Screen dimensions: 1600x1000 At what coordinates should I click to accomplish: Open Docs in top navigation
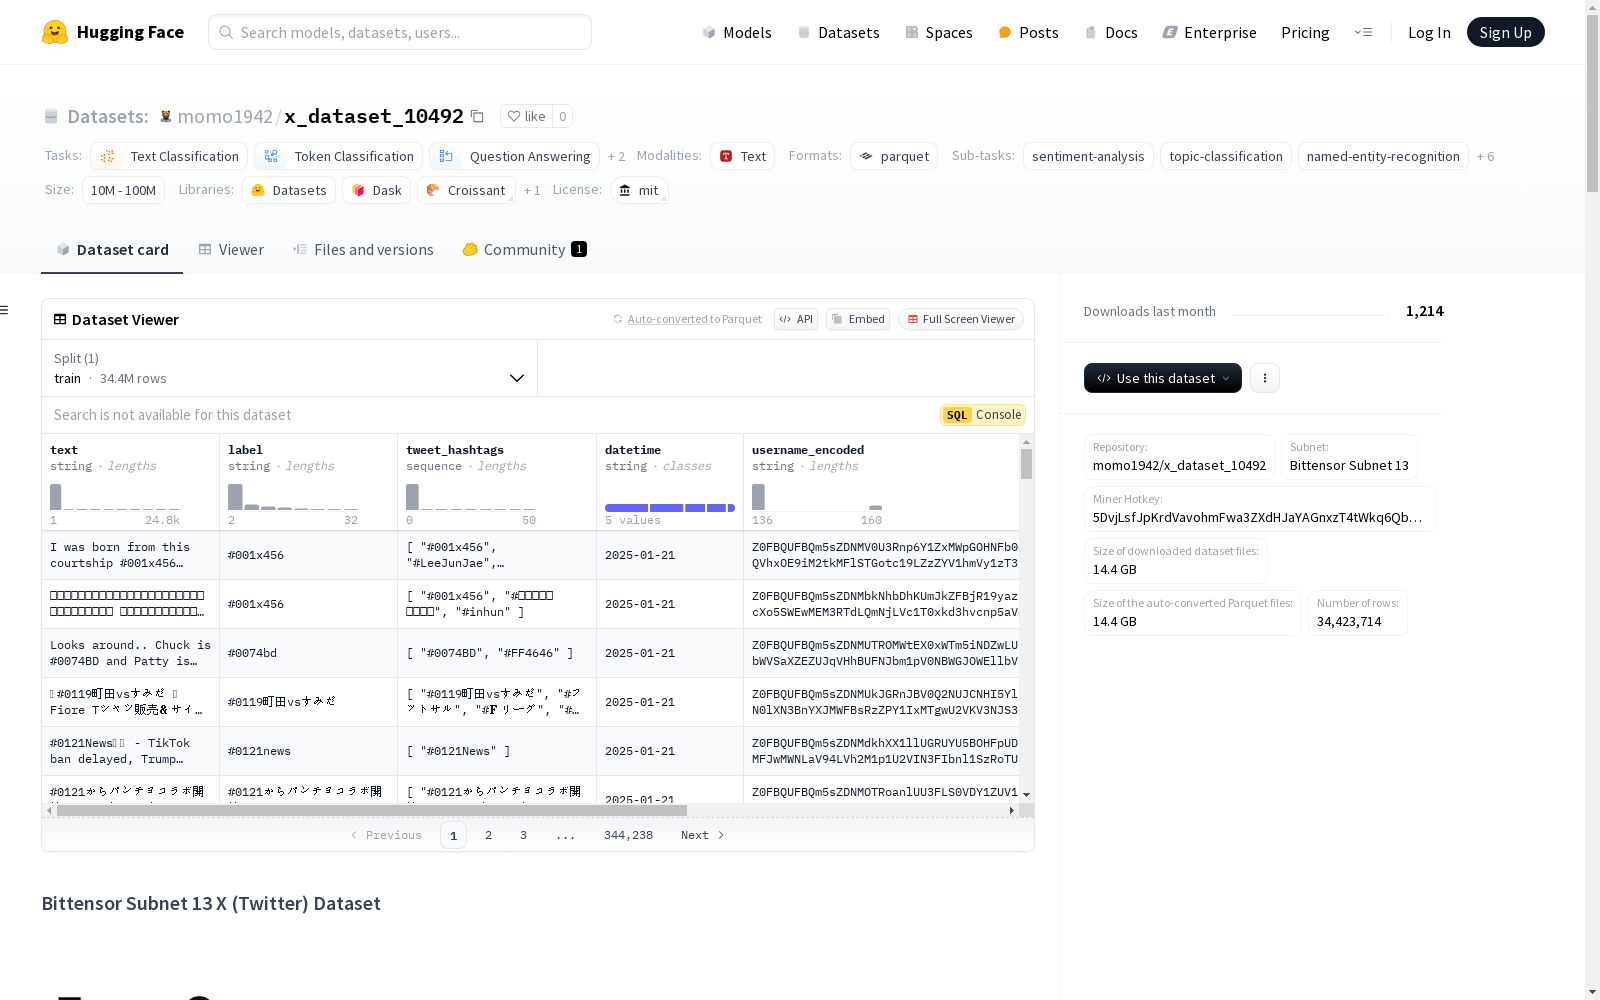pyautogui.click(x=1111, y=32)
